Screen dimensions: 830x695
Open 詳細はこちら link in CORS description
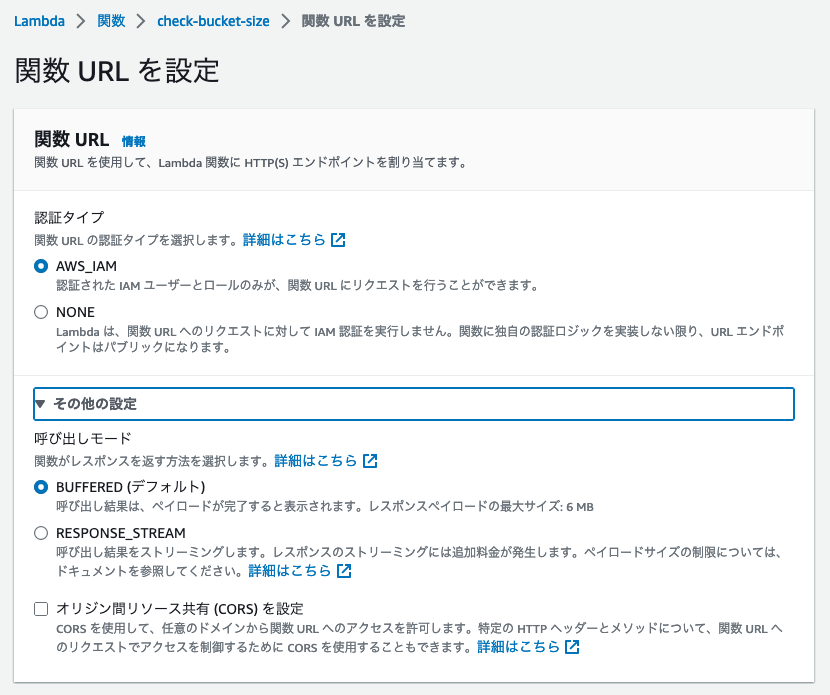[x=519, y=646]
